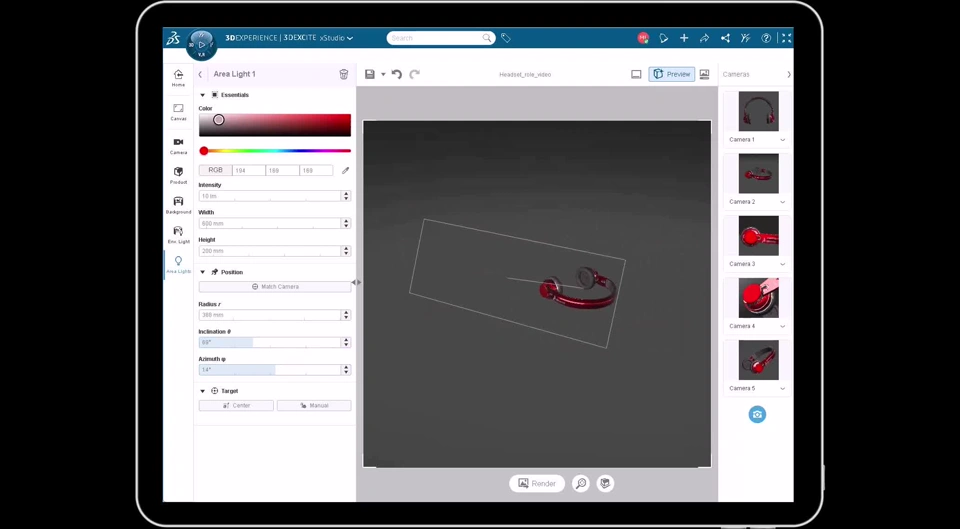This screenshot has width=960, height=529.
Task: Toggle the Preview mode button
Action: coord(672,74)
